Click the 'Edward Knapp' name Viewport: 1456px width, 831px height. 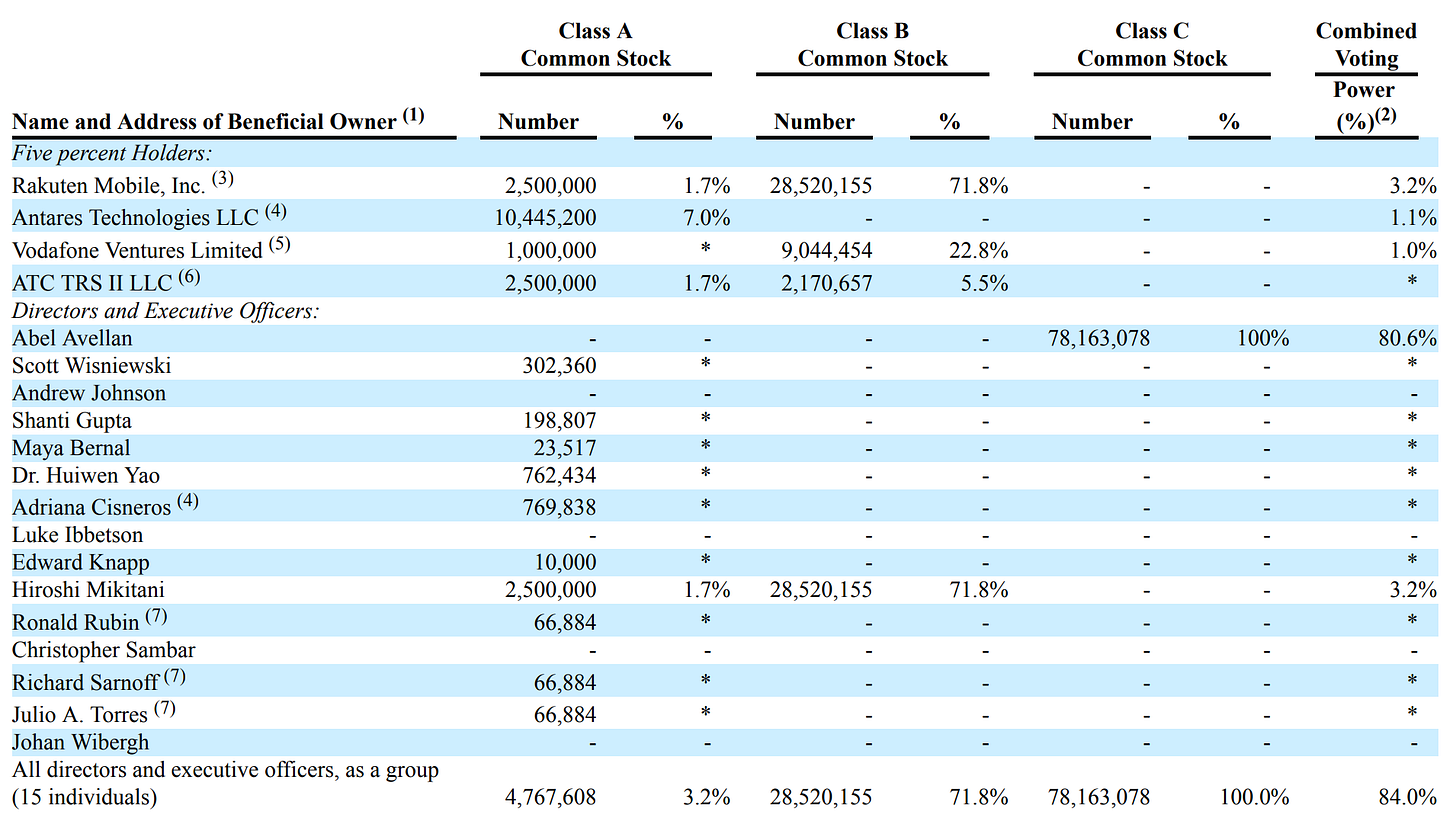tap(80, 563)
